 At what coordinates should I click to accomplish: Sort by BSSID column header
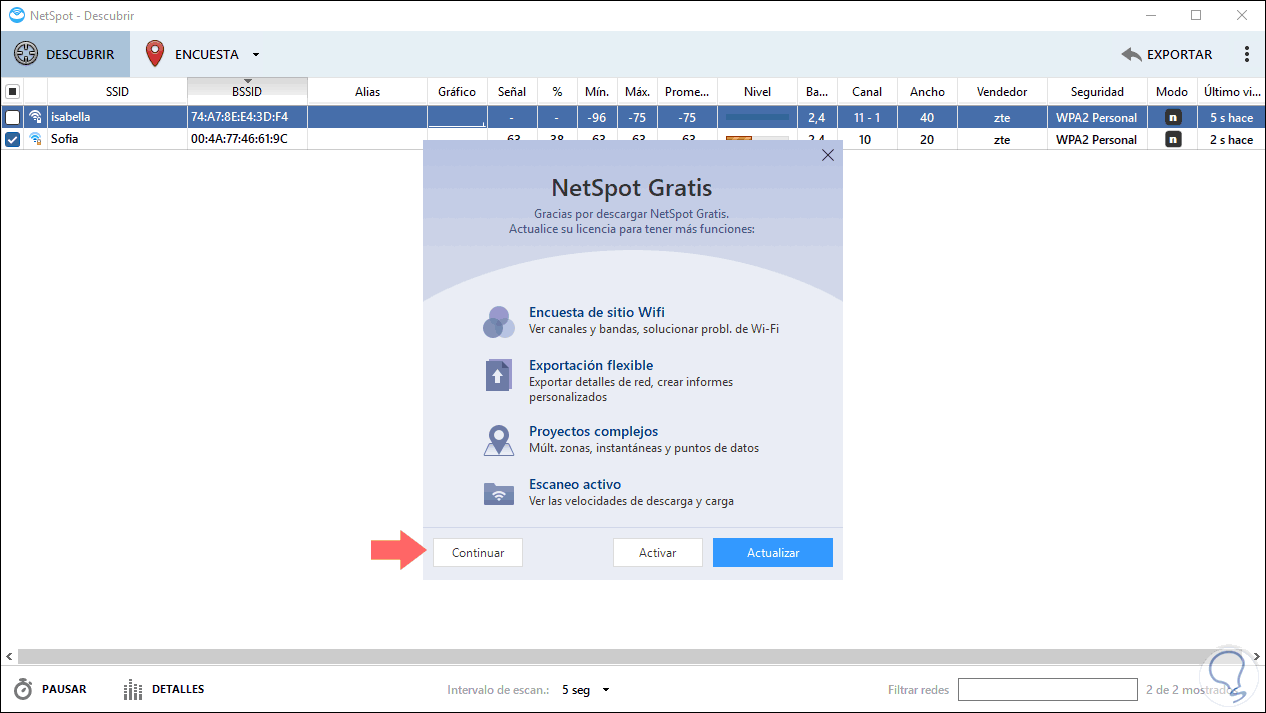click(x=247, y=91)
